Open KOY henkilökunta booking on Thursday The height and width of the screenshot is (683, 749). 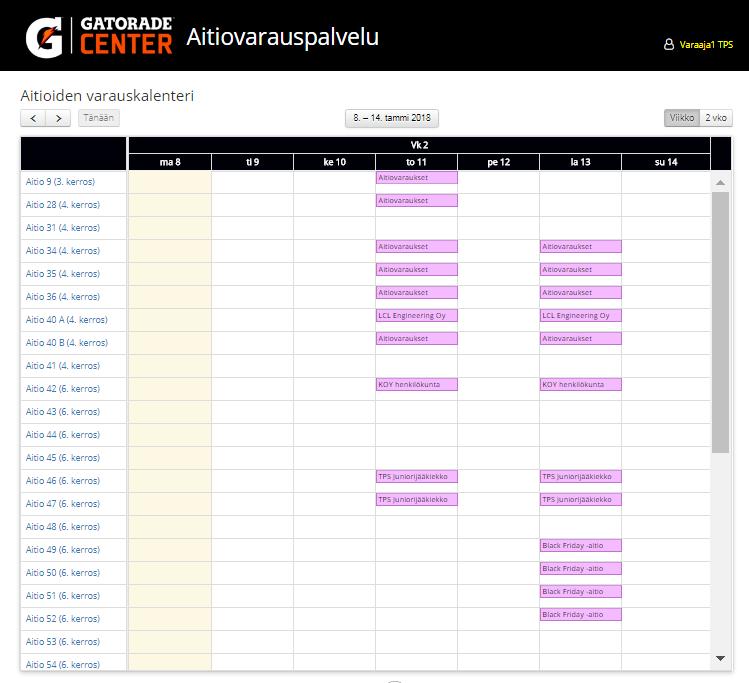click(417, 384)
